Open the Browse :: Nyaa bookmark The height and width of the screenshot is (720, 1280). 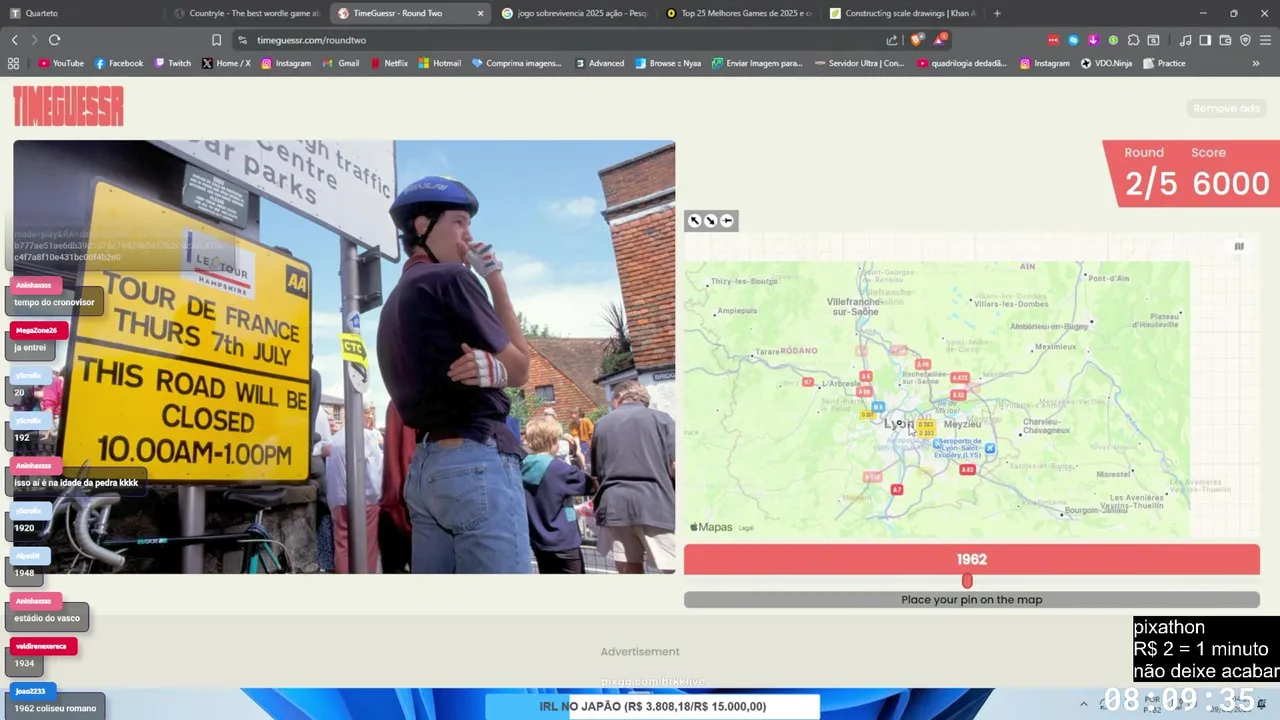coord(668,63)
